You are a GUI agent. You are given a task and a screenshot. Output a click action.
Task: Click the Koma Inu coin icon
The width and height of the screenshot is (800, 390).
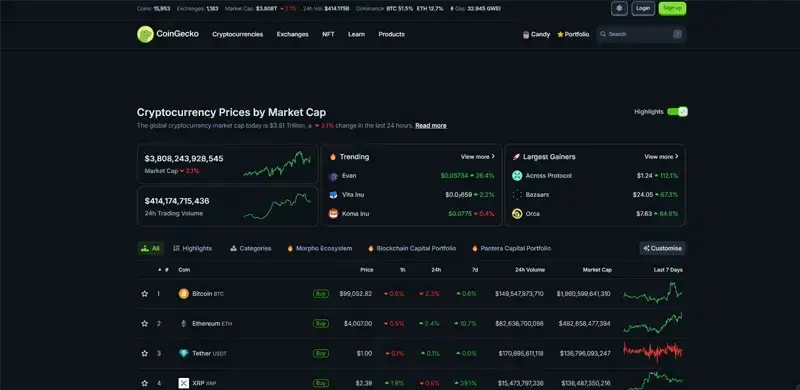[x=333, y=214]
